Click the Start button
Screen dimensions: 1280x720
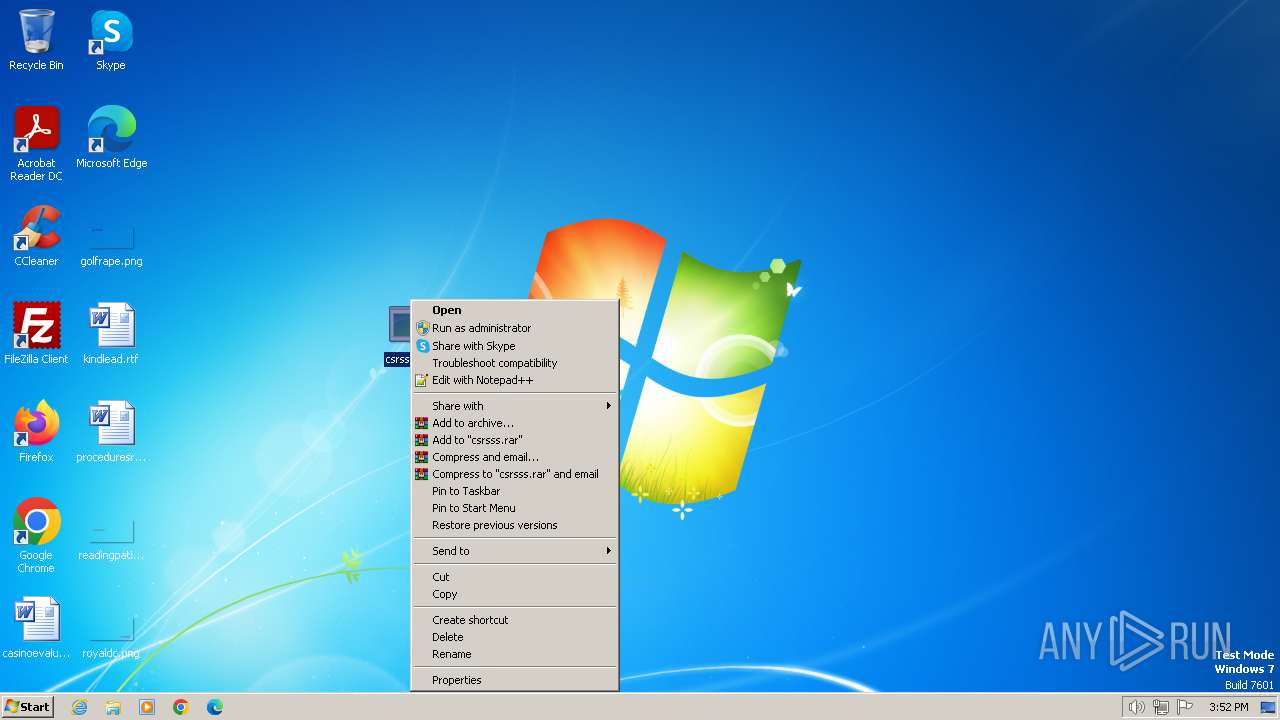pyautogui.click(x=27, y=707)
